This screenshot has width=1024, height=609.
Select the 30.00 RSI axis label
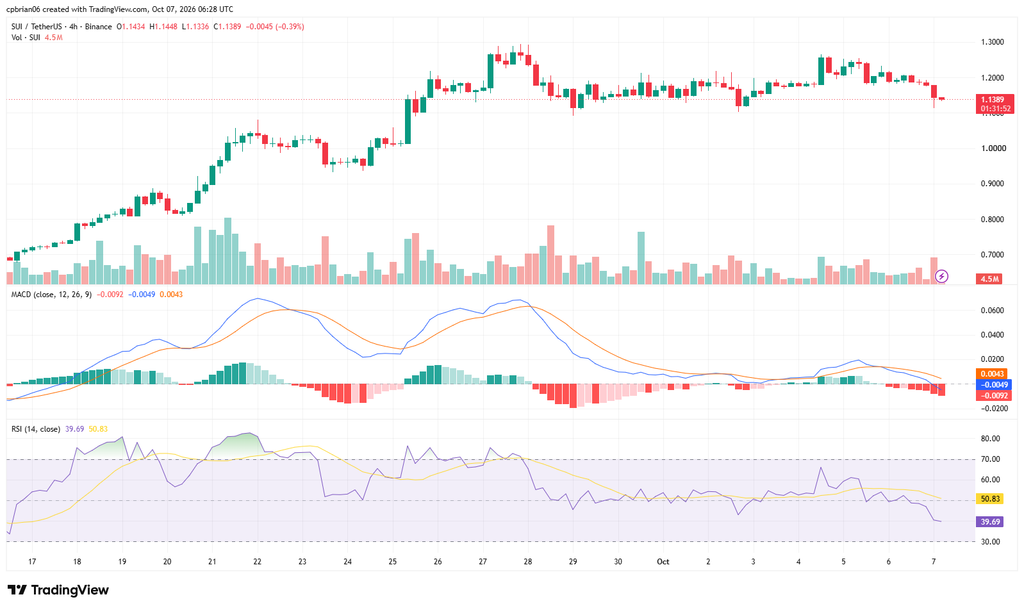tap(991, 542)
